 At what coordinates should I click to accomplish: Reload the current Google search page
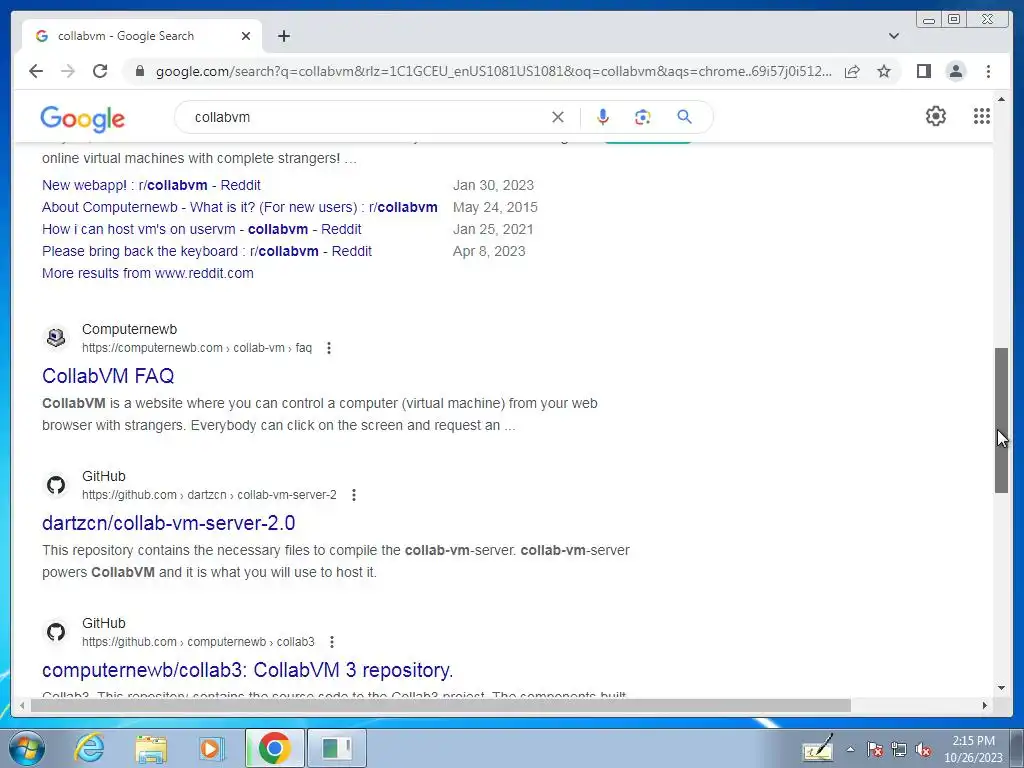tap(100, 71)
